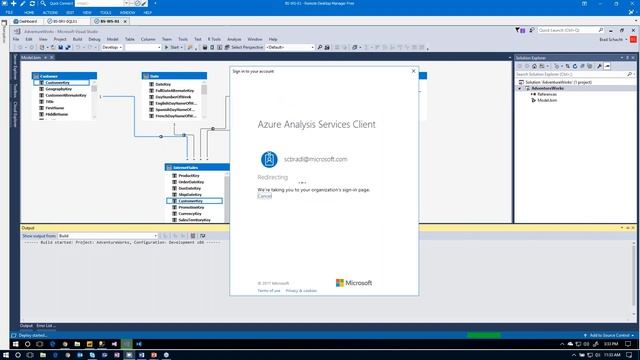Click the Visual Studio icon in remote taskbar

coord(114,344)
